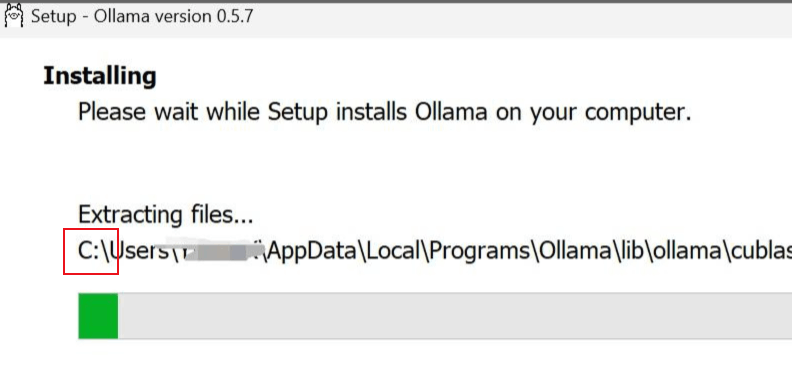Click the word 'Ollama' in the wait message
Image resolution: width=792 pixels, height=369 pixels.
[x=451, y=112]
